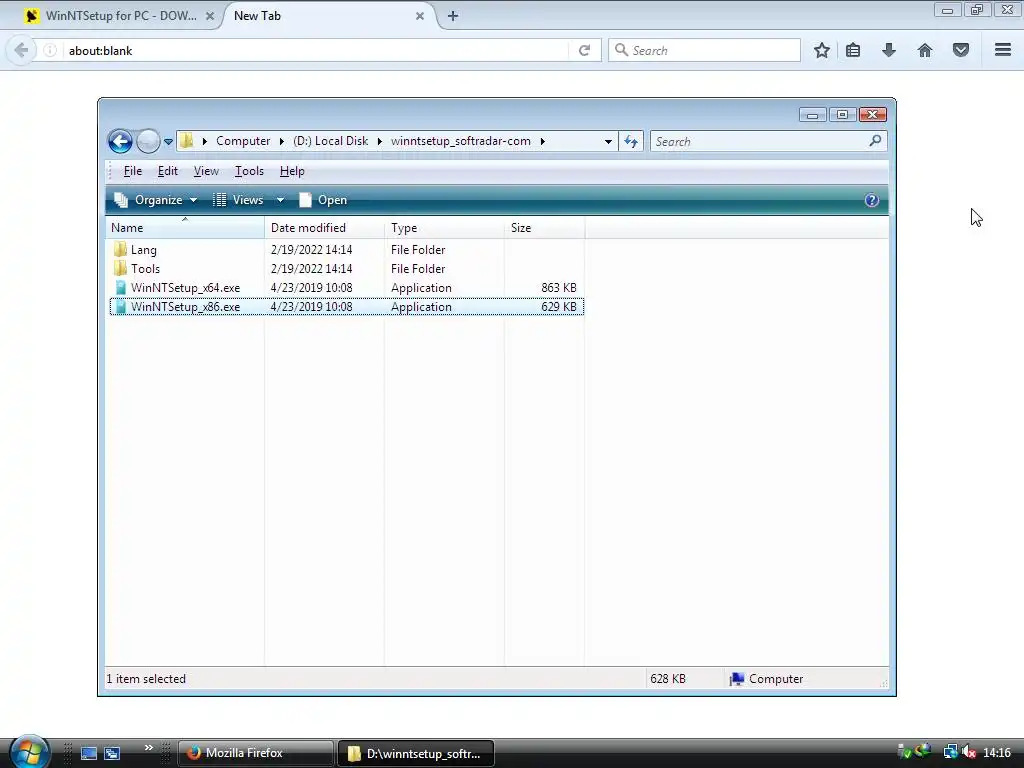Show Firefox bookmarks list
The image size is (1024, 768).
pos(853,50)
